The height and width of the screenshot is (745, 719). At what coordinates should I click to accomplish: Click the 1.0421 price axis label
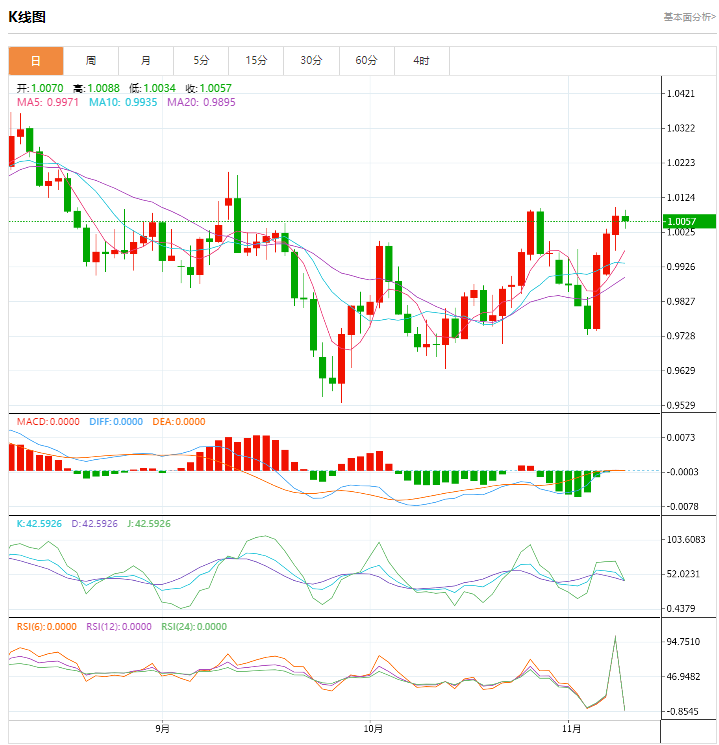[681, 94]
